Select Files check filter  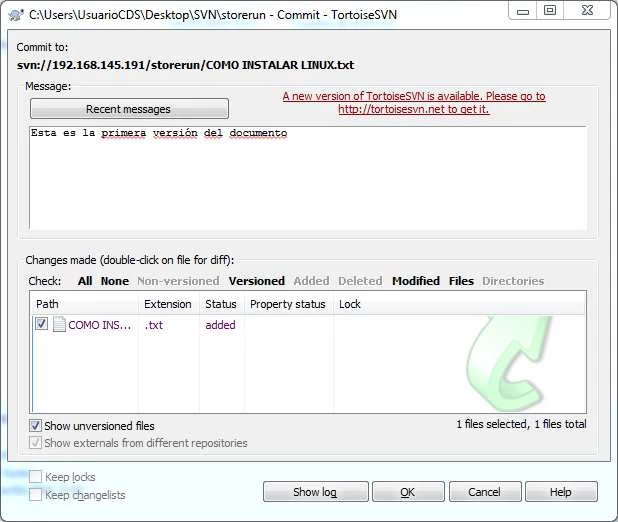click(461, 281)
